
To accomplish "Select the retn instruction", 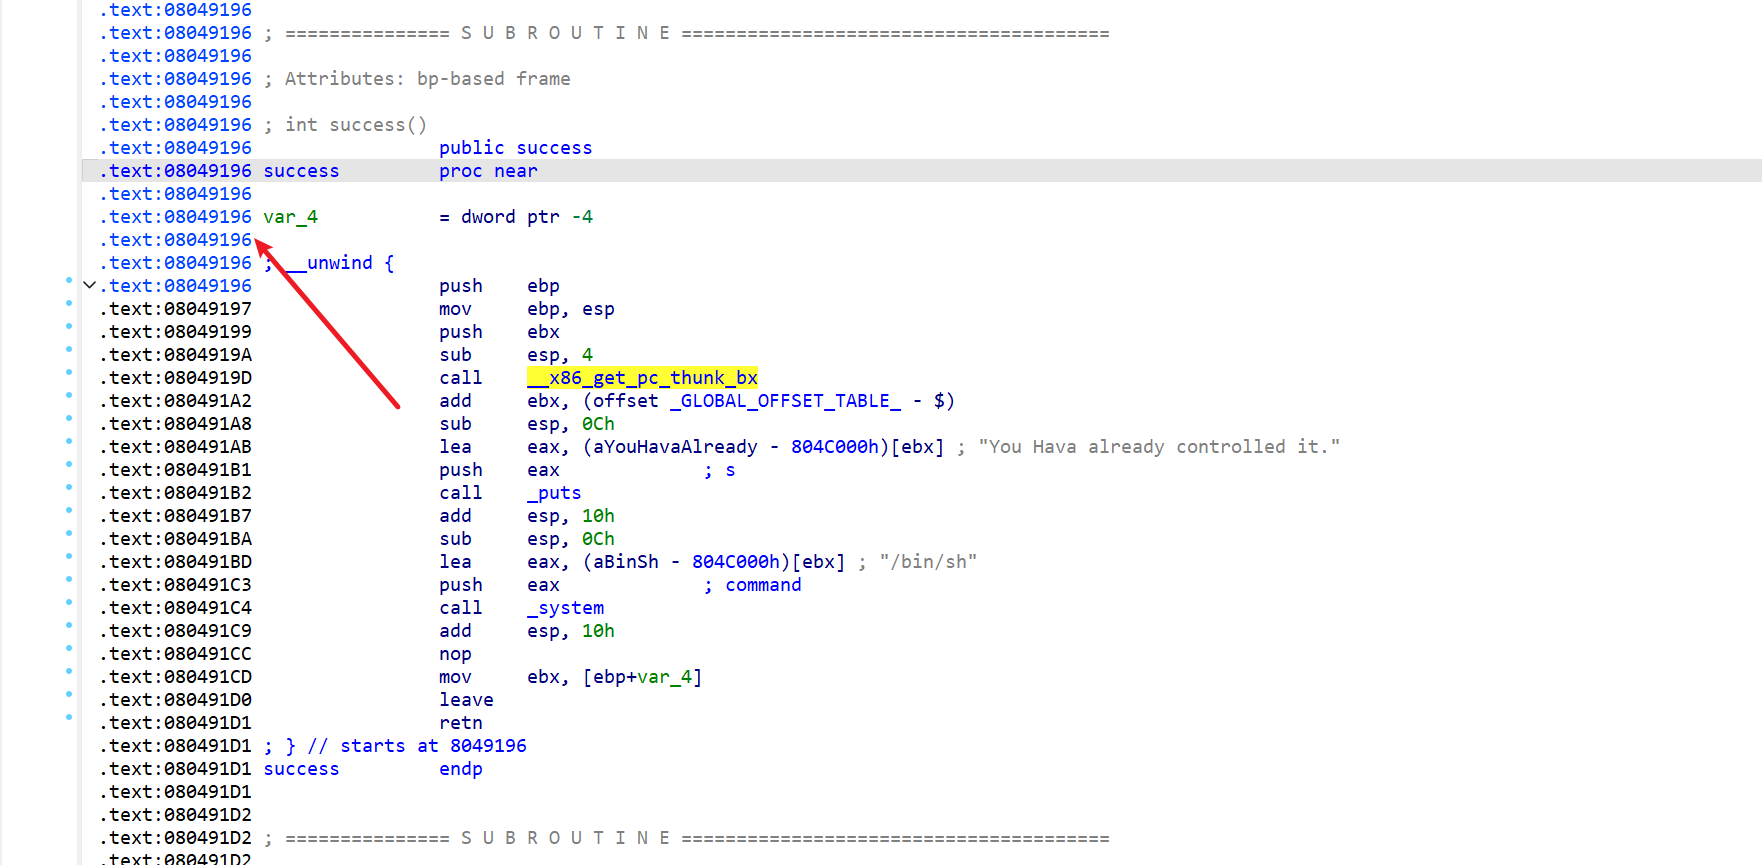I will 460,723.
